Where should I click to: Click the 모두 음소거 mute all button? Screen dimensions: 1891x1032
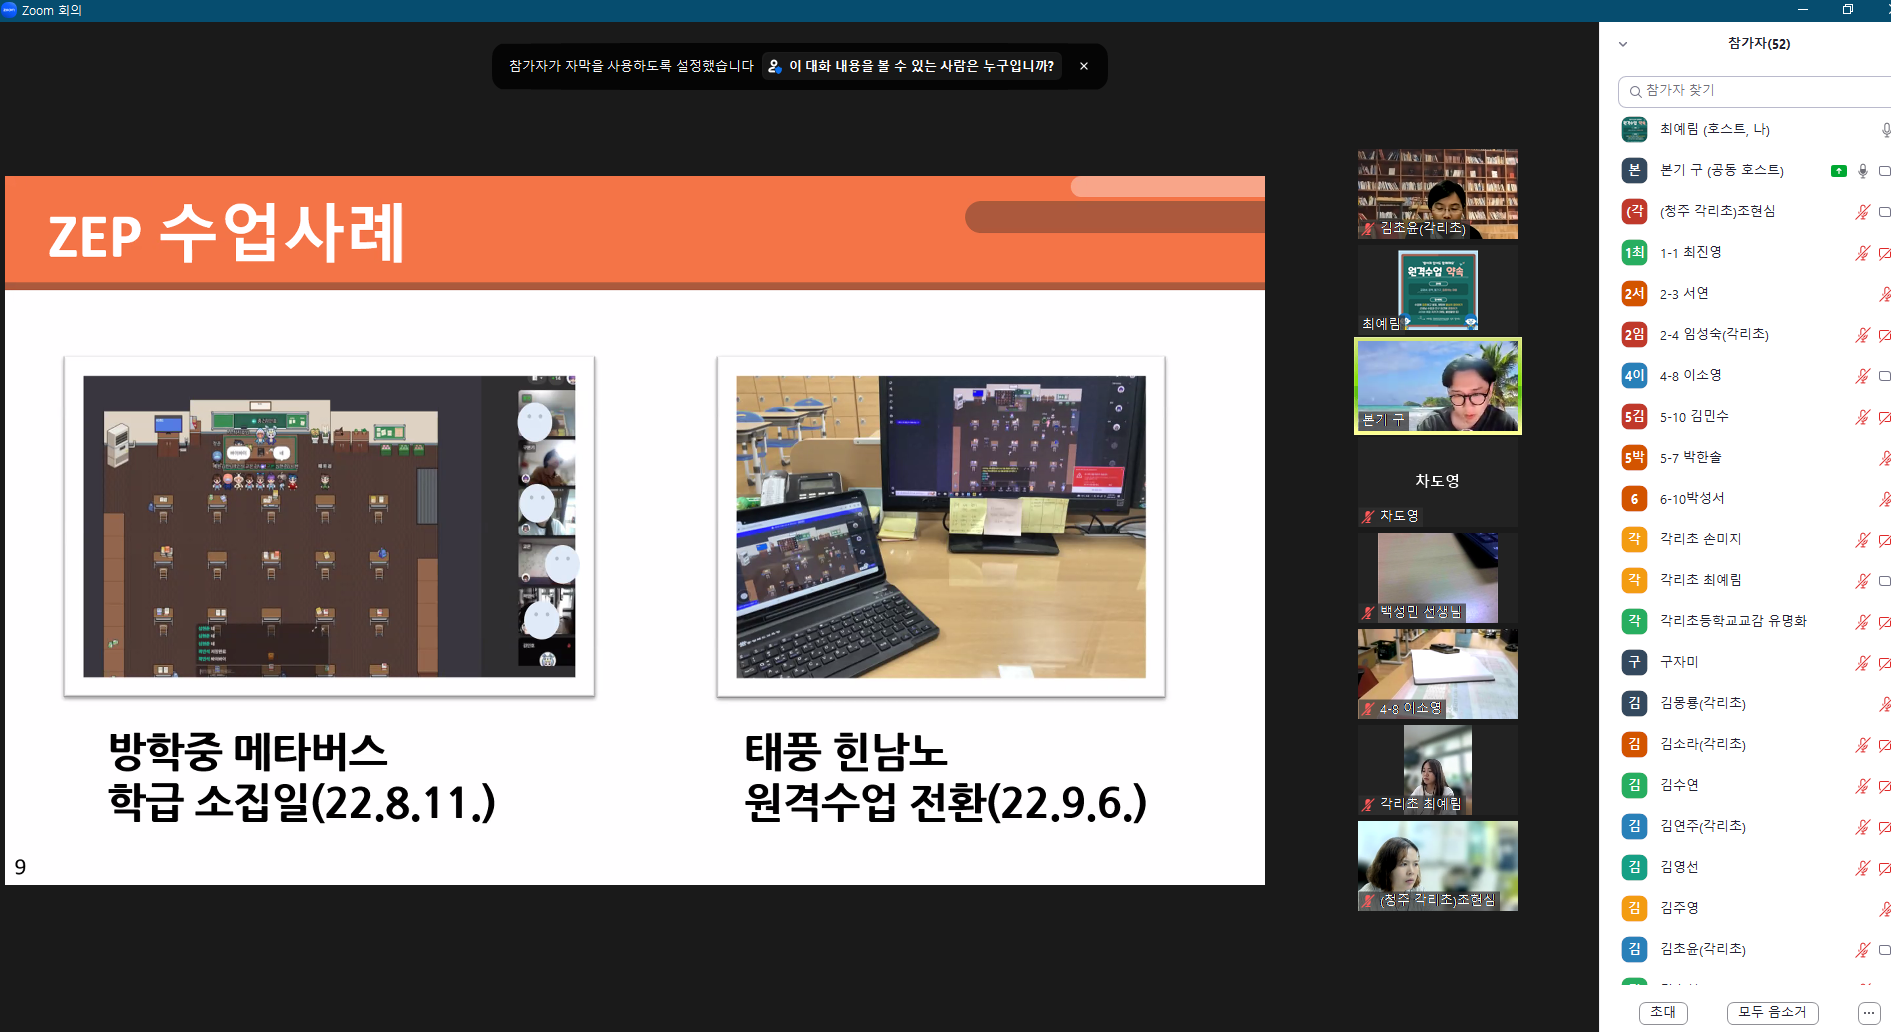click(x=1772, y=1013)
